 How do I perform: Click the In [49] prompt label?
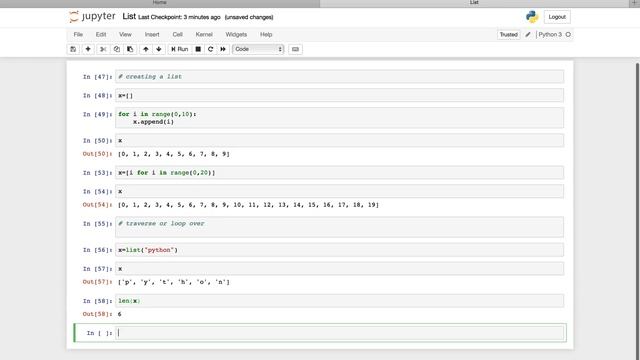click(97, 114)
